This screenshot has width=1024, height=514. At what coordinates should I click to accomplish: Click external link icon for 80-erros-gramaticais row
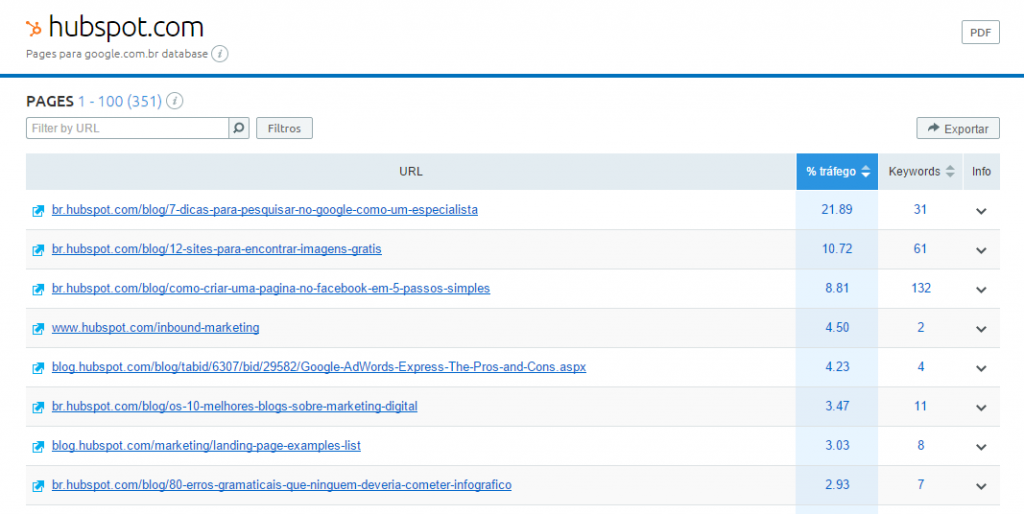point(38,485)
